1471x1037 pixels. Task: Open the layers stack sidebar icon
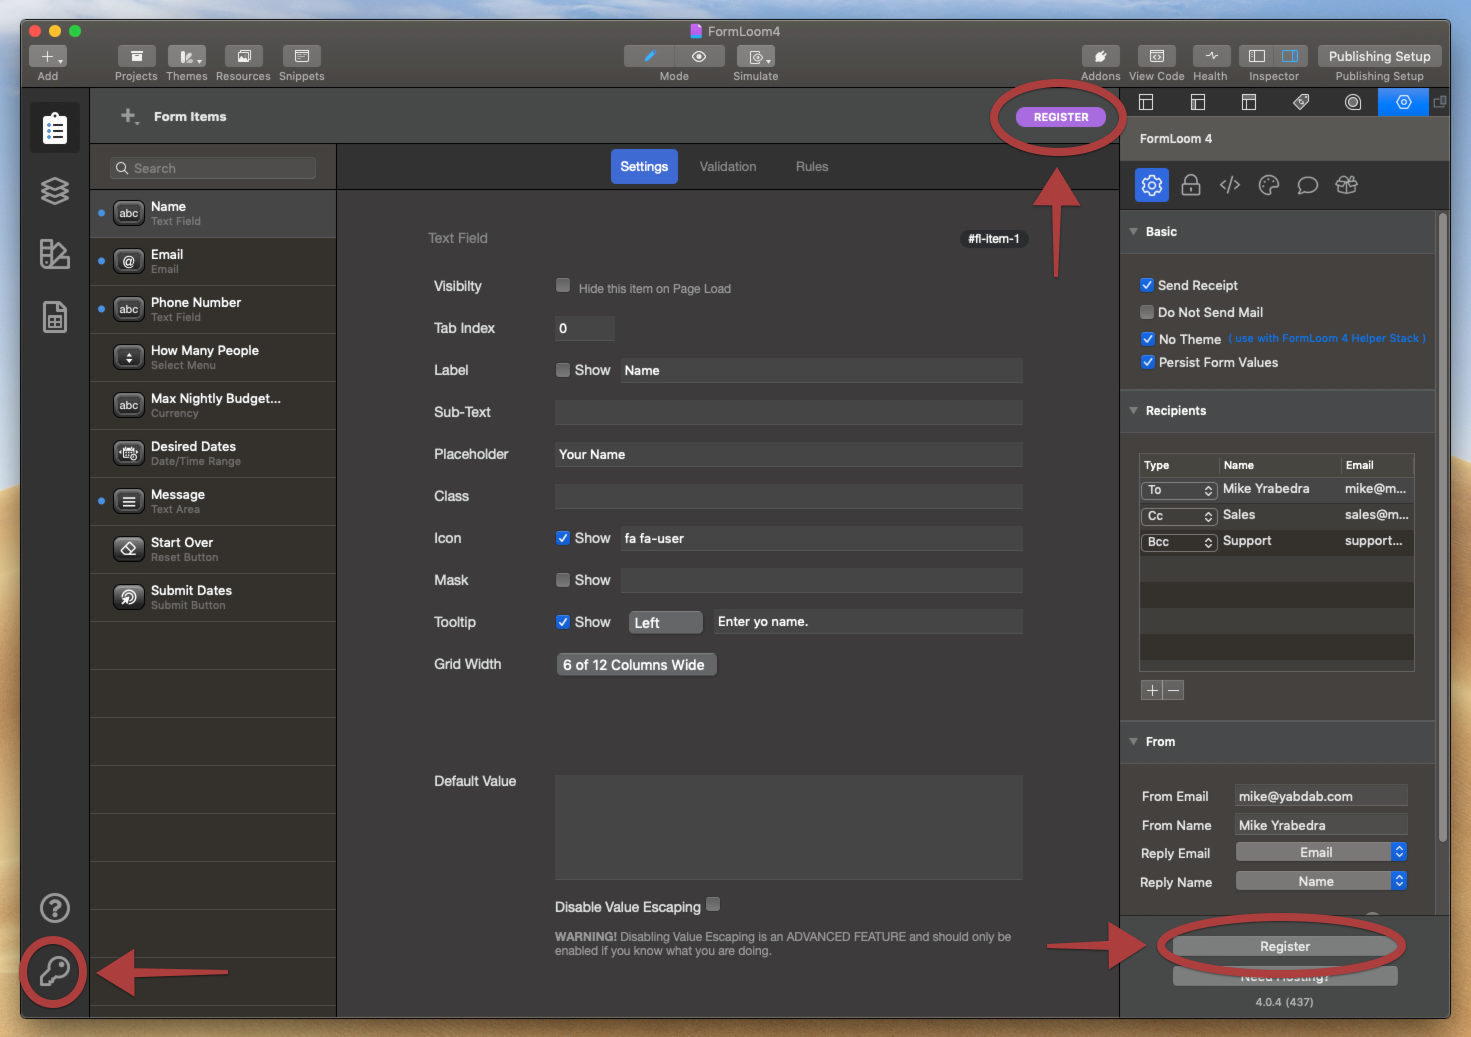[55, 191]
